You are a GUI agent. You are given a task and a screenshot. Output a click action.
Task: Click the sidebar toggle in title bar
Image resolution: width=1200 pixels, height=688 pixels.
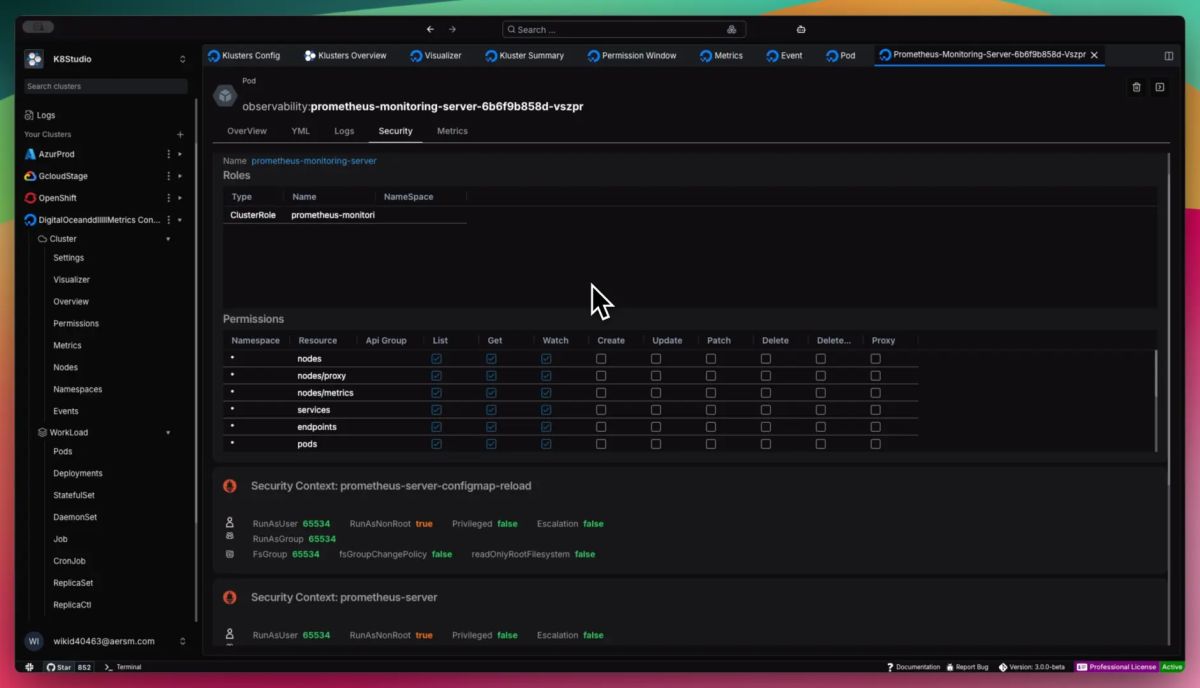[38, 27]
